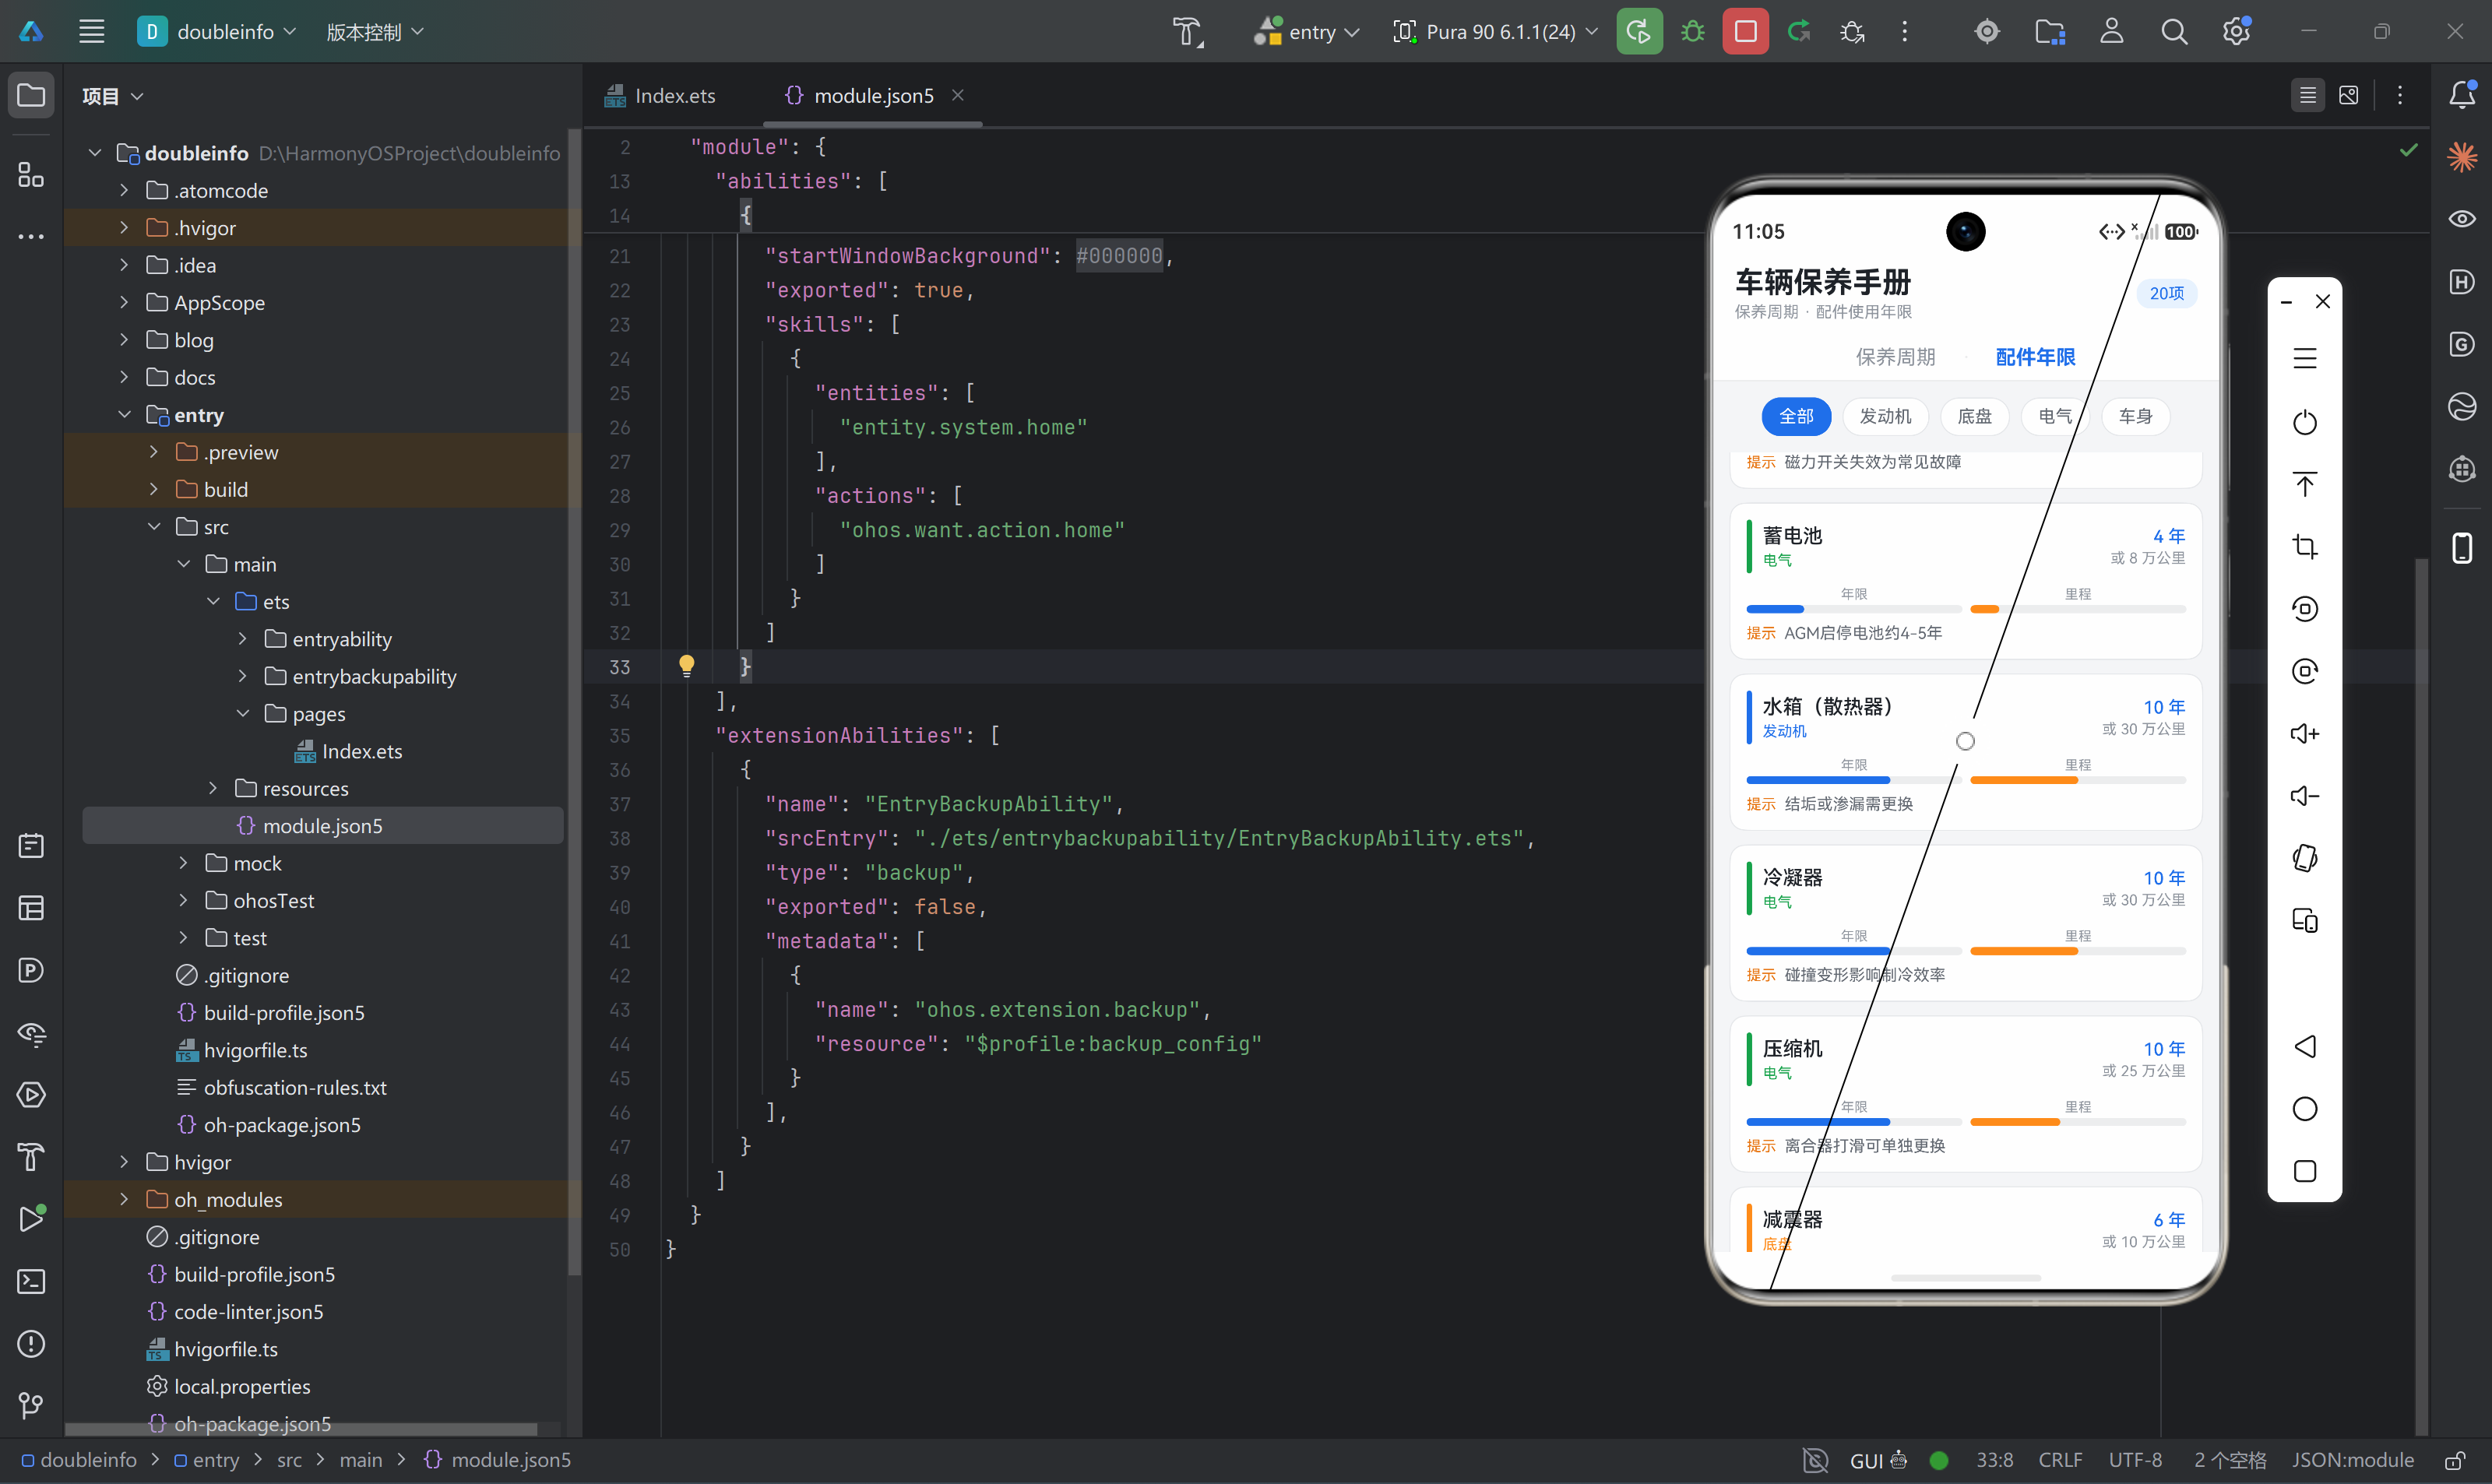The image size is (2492, 1484).
Task: Click the #000000 color value on line 21
Action: coord(1119,256)
